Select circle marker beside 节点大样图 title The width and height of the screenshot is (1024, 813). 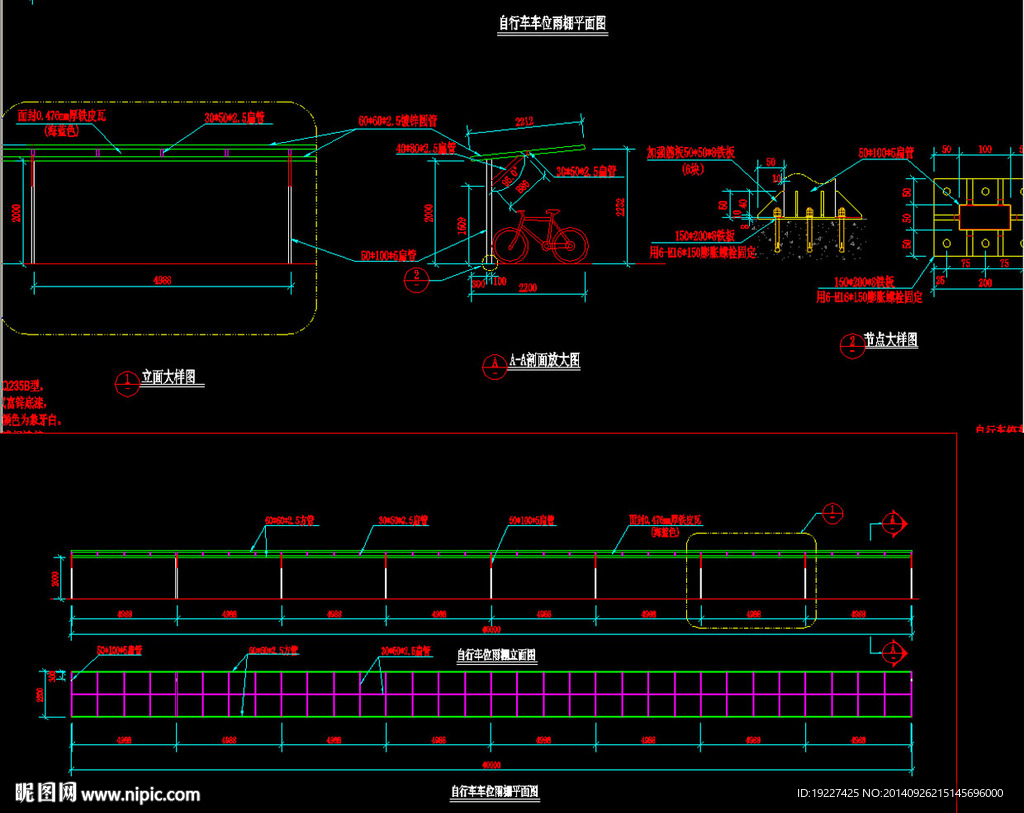(x=852, y=345)
